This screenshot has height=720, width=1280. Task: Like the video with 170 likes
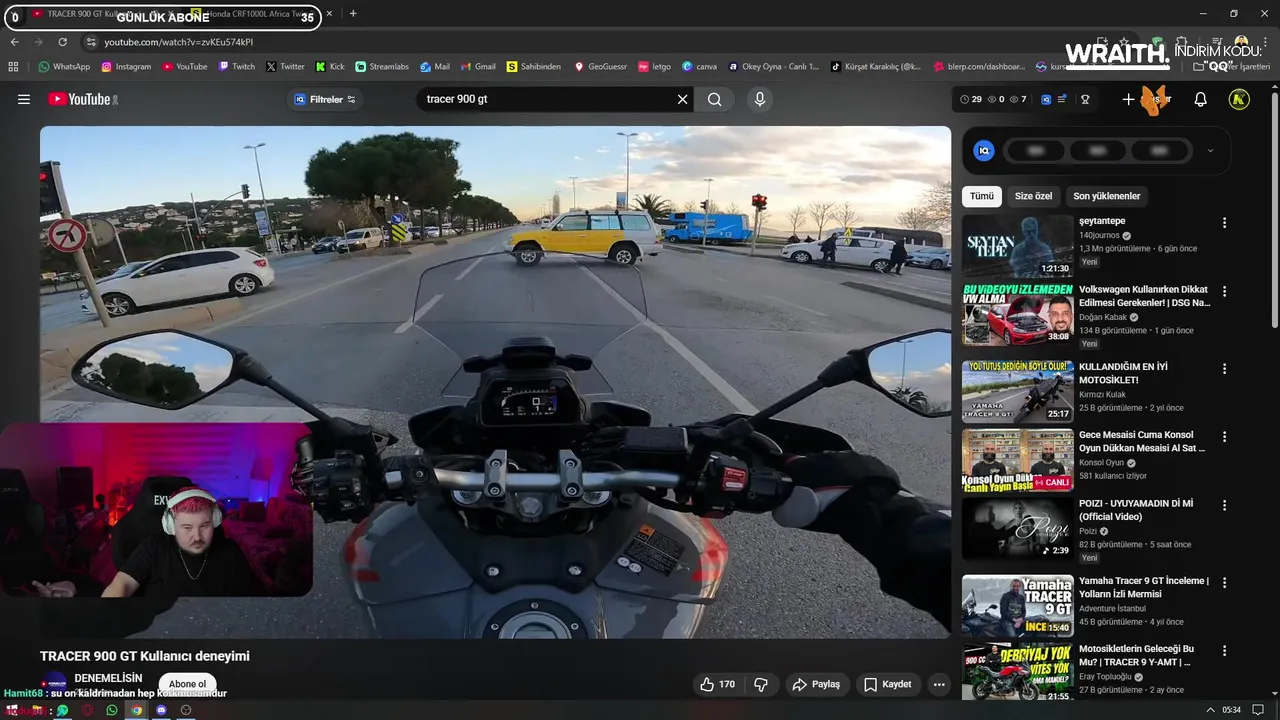pos(718,684)
